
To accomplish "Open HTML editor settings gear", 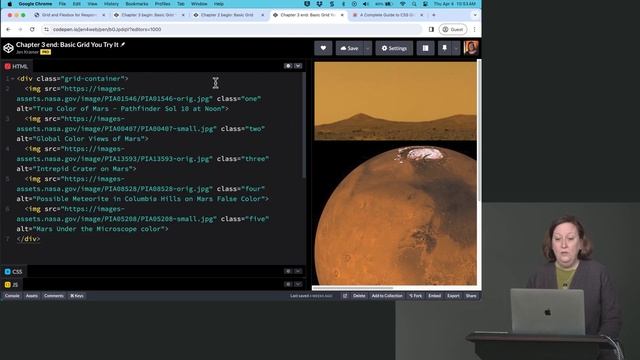I will pos(288,66).
